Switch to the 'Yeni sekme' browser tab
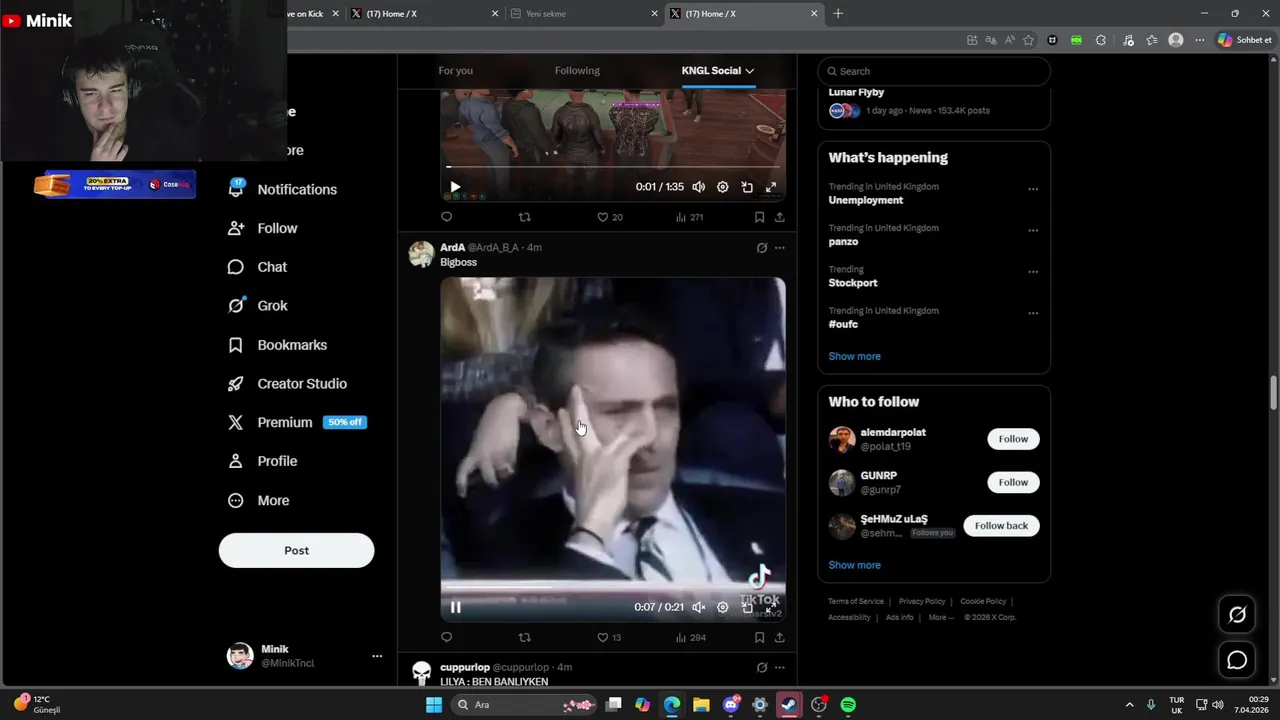Viewport: 1280px width, 720px height. (584, 14)
